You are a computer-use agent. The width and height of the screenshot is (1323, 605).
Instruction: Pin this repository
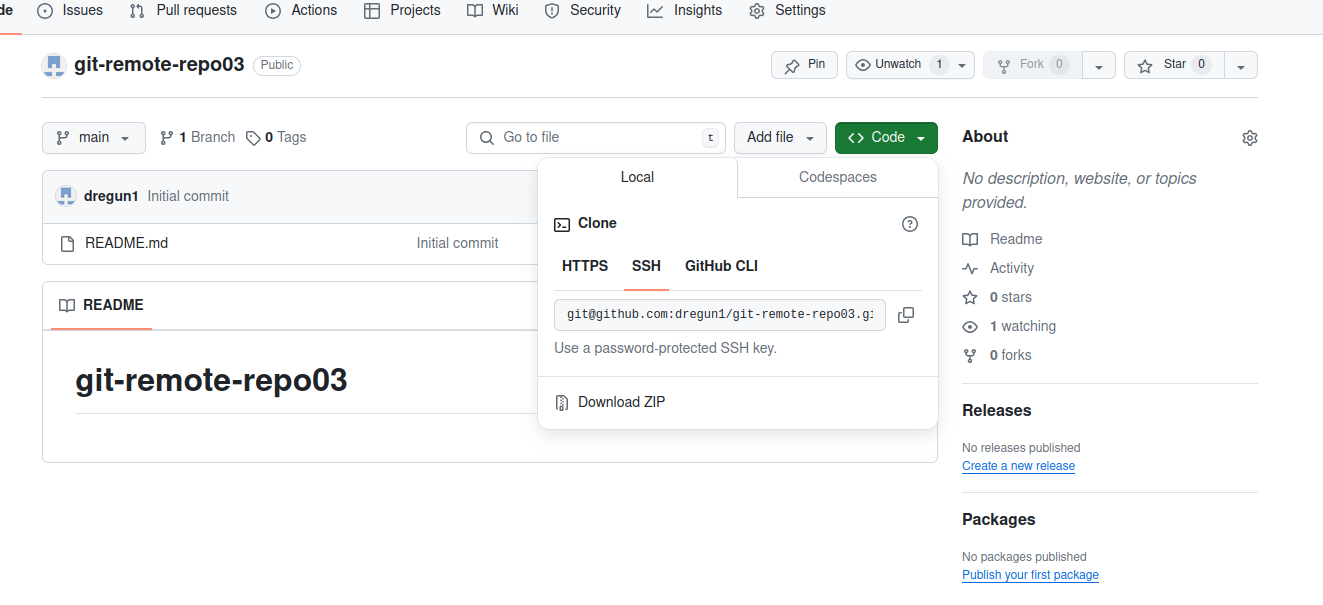(x=804, y=65)
